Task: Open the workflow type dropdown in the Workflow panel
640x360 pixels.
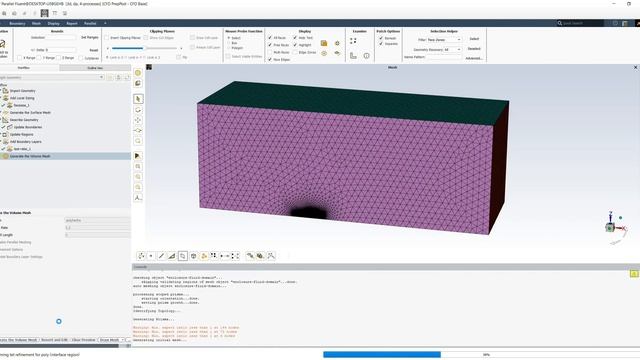Action: [x=52, y=77]
